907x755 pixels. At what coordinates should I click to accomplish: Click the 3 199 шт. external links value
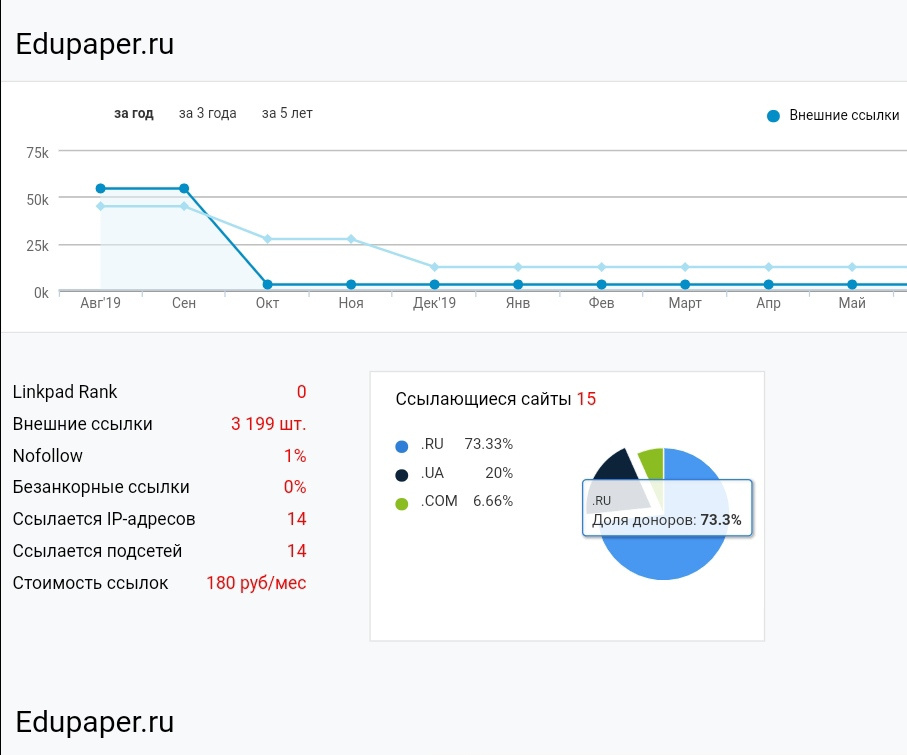tap(268, 424)
